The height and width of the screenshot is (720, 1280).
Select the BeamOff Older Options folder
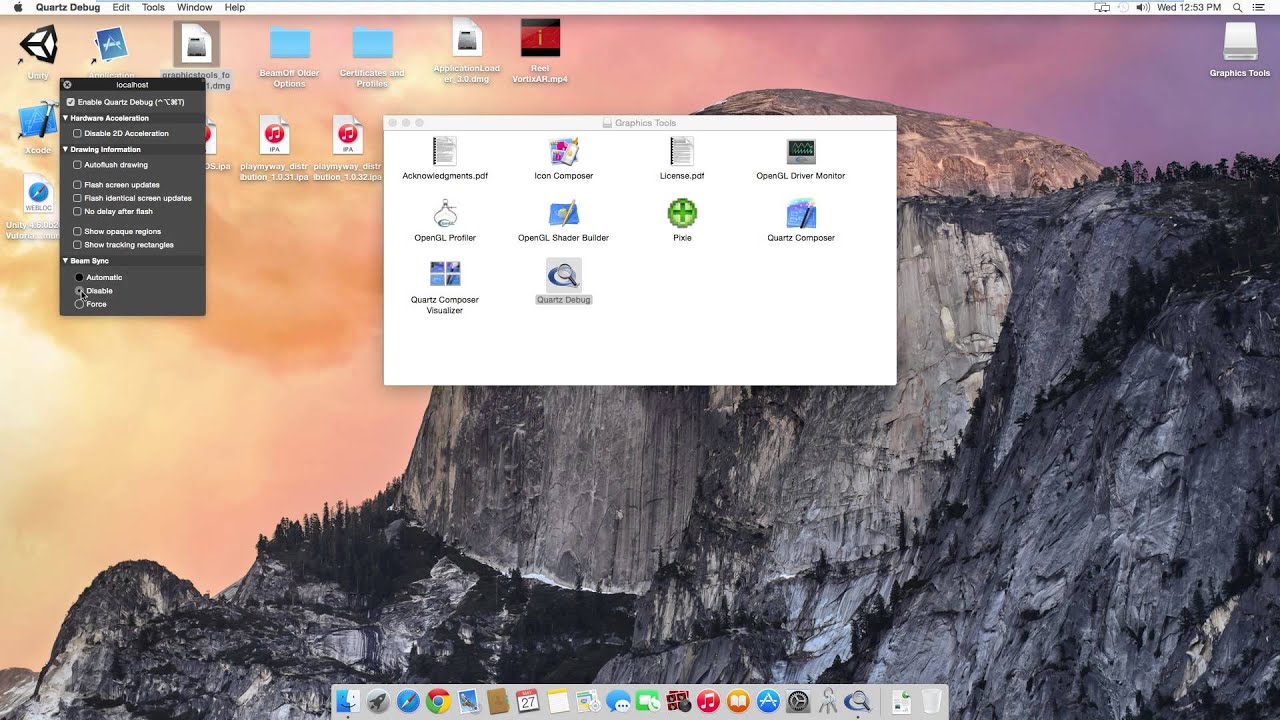[290, 43]
